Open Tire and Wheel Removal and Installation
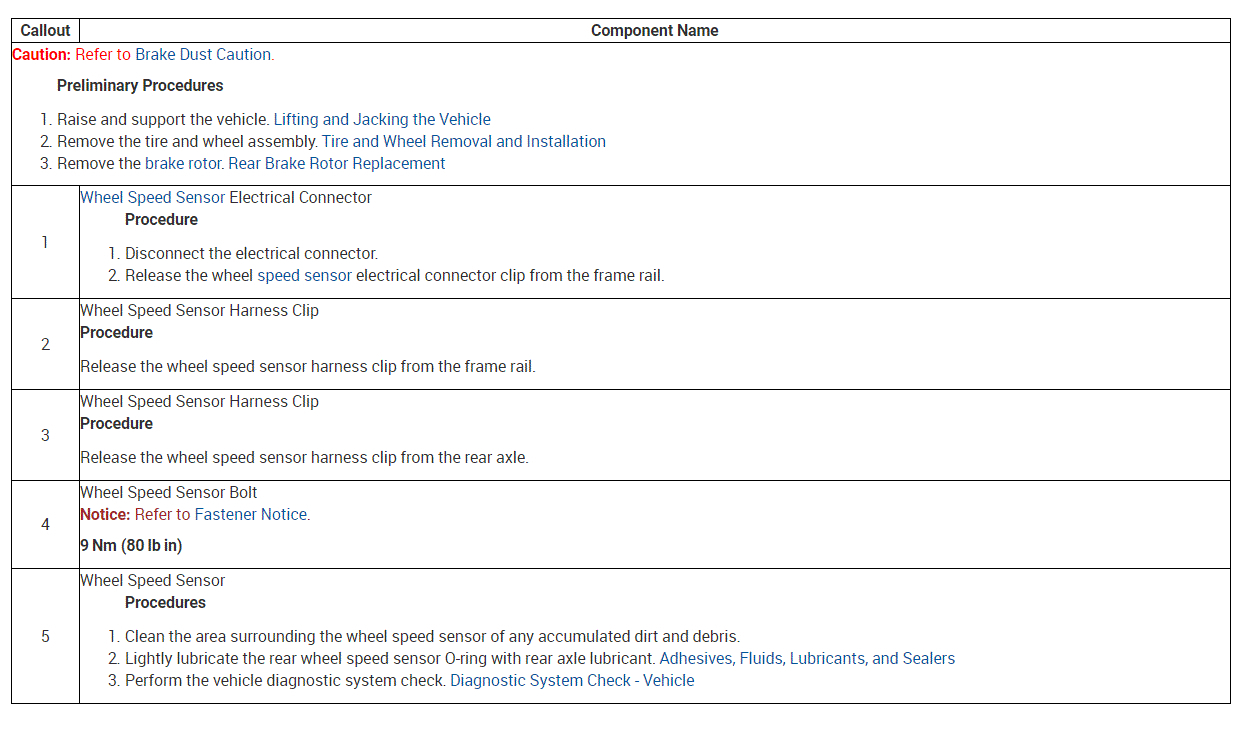The height and width of the screenshot is (735, 1243). (463, 141)
